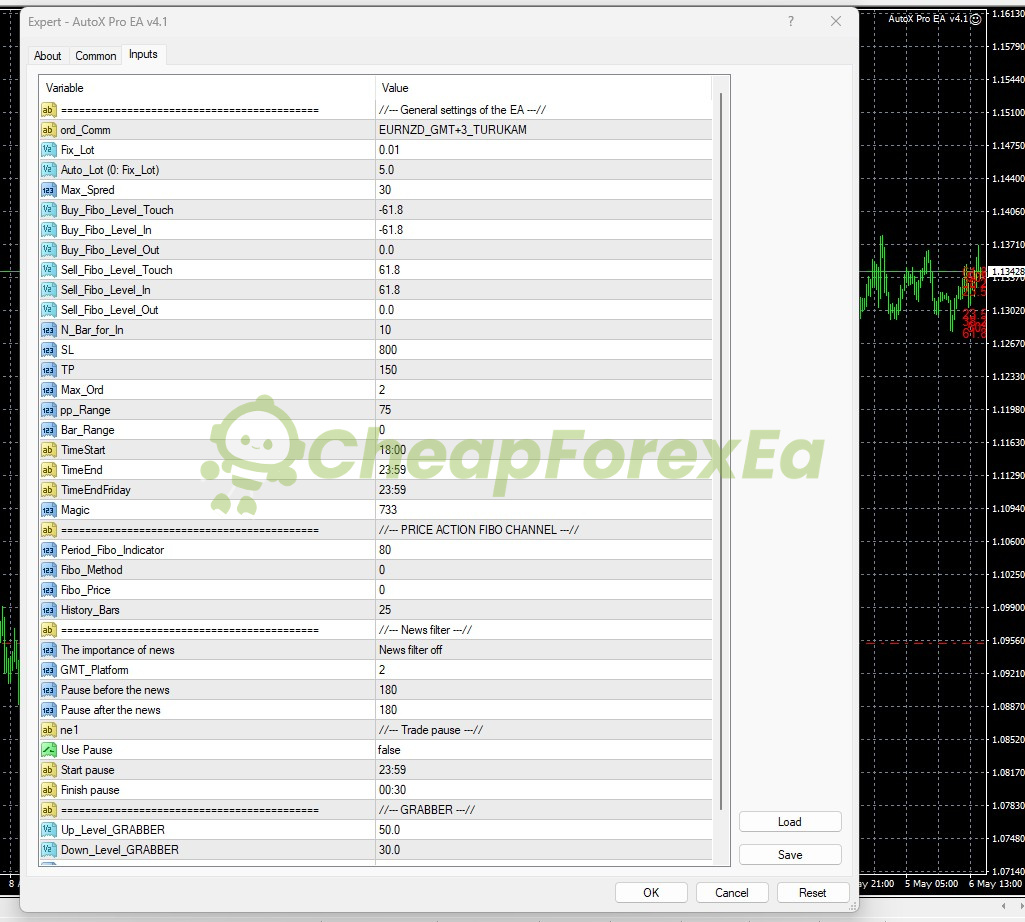The image size is (1025, 922).
Task: Click the help question mark in title bar
Action: pos(791,21)
